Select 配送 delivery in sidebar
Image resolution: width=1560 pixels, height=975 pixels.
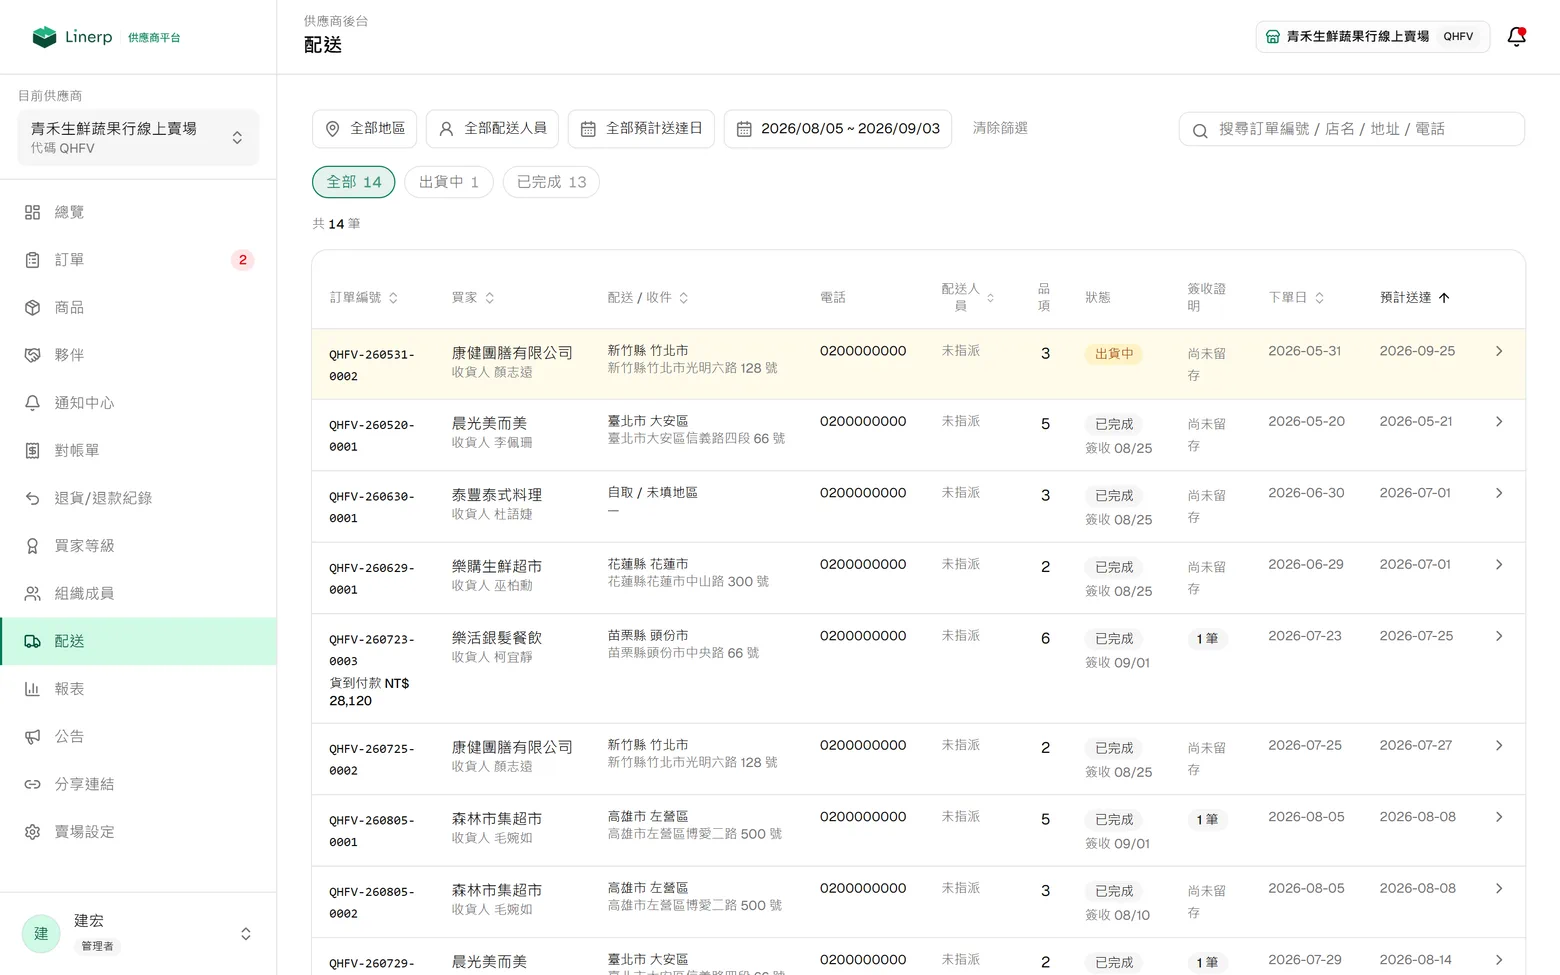(138, 641)
